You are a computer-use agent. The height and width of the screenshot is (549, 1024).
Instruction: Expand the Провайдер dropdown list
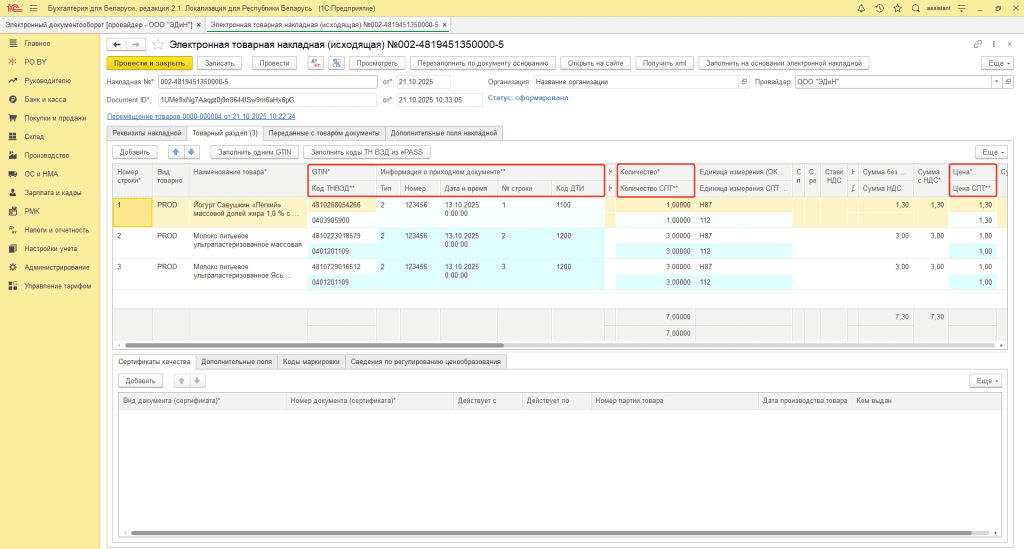(x=996, y=82)
